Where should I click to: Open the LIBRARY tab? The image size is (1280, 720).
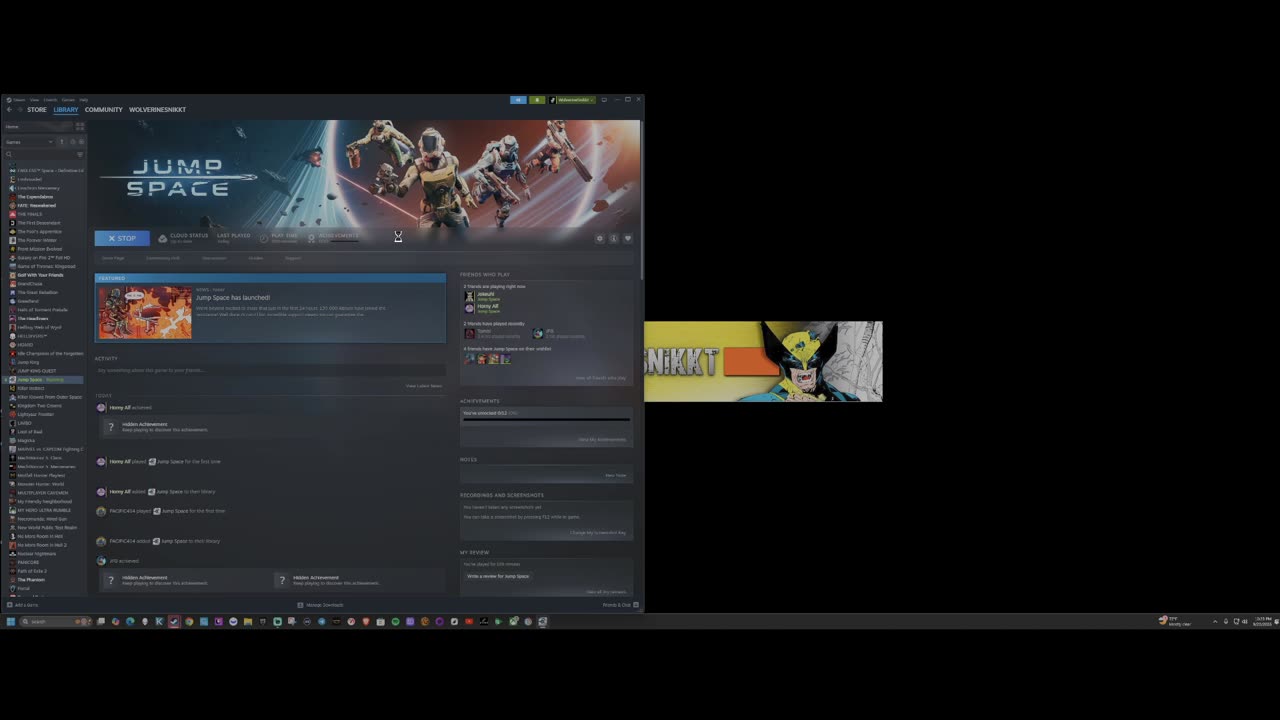[x=66, y=110]
